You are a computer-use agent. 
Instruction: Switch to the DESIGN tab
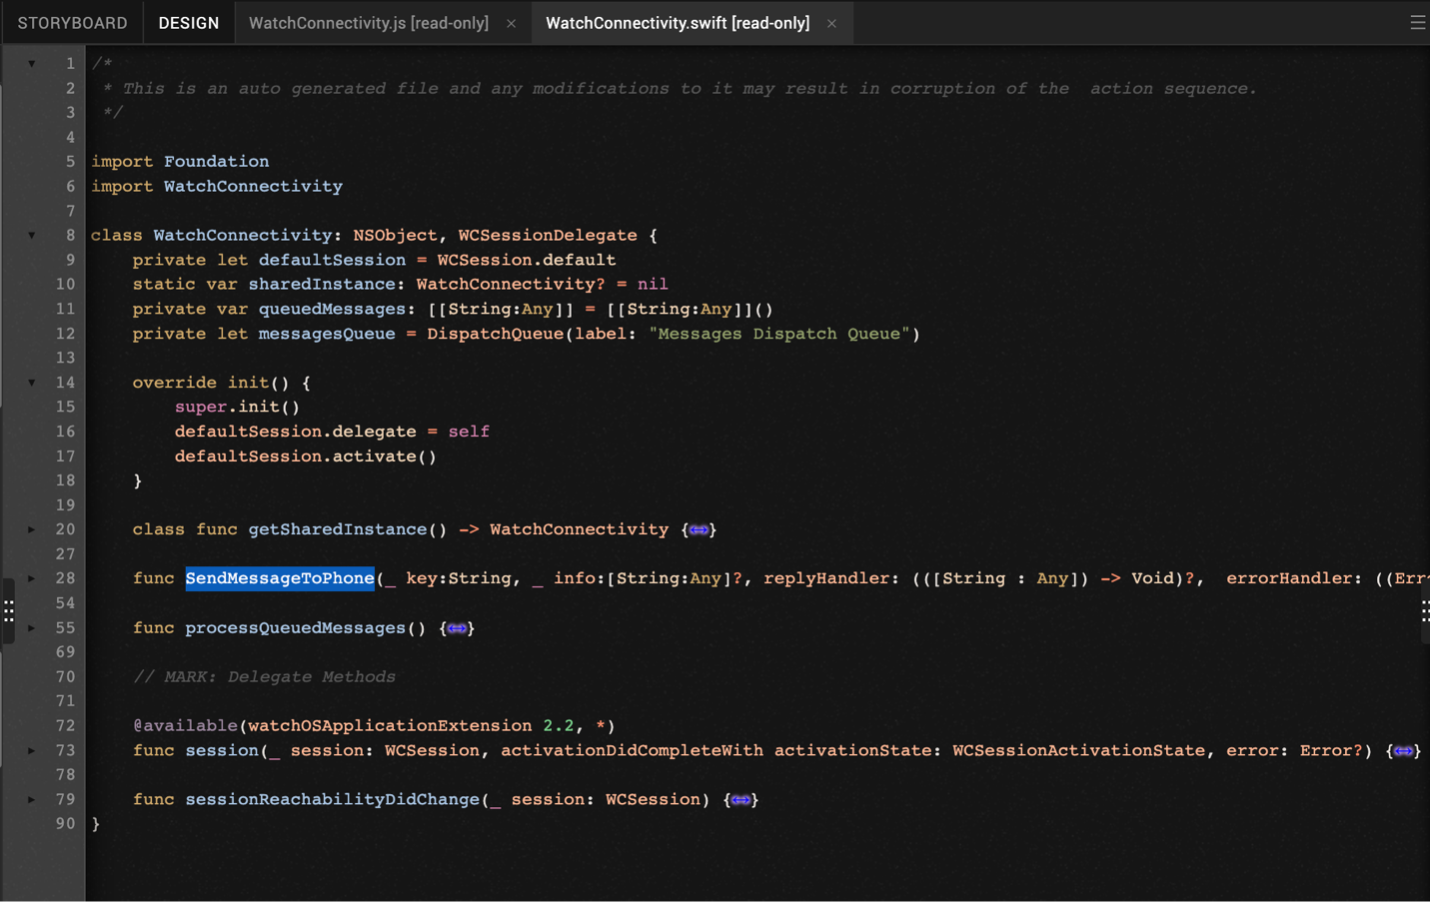tap(188, 23)
